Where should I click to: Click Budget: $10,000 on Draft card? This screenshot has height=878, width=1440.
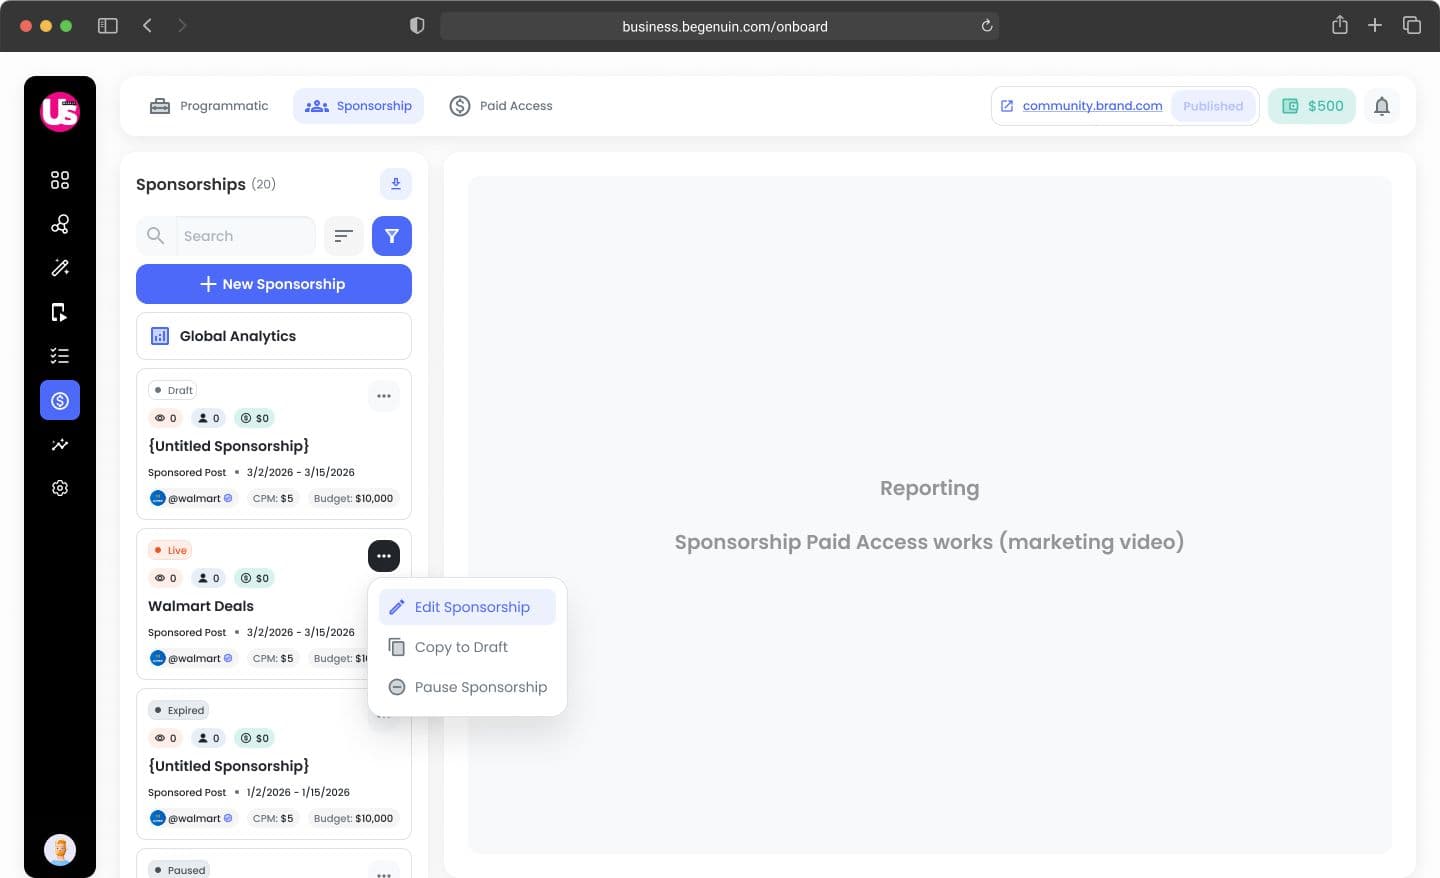tap(353, 498)
